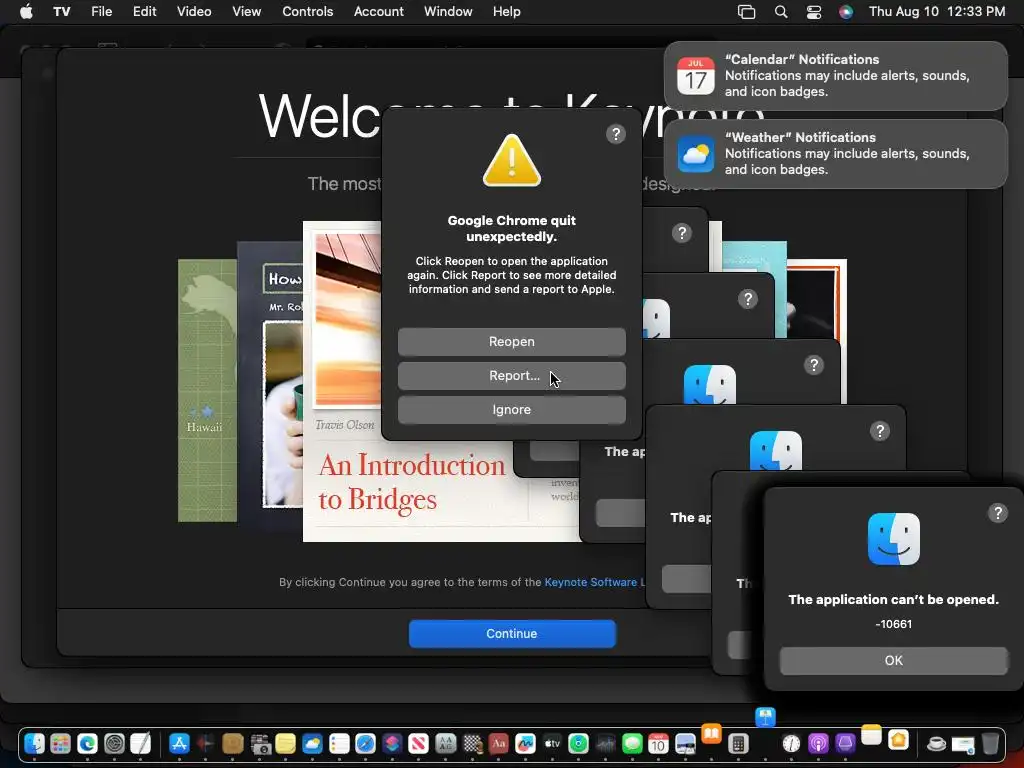Open the Trash in the Dock
The height and width of the screenshot is (768, 1024).
(x=990, y=743)
